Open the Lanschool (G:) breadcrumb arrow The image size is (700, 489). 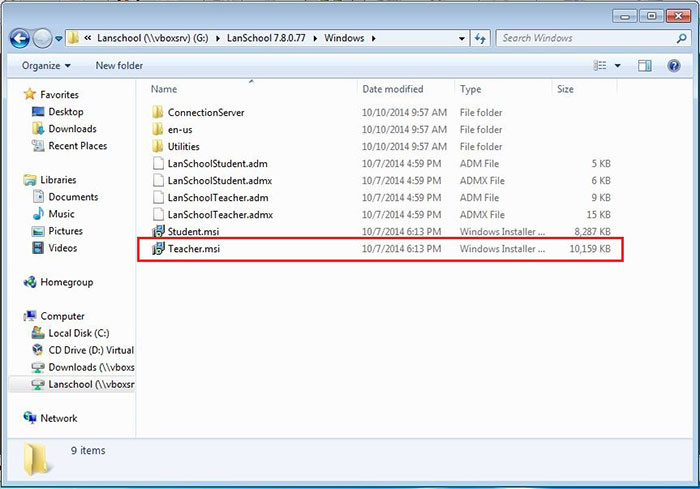click(218, 38)
